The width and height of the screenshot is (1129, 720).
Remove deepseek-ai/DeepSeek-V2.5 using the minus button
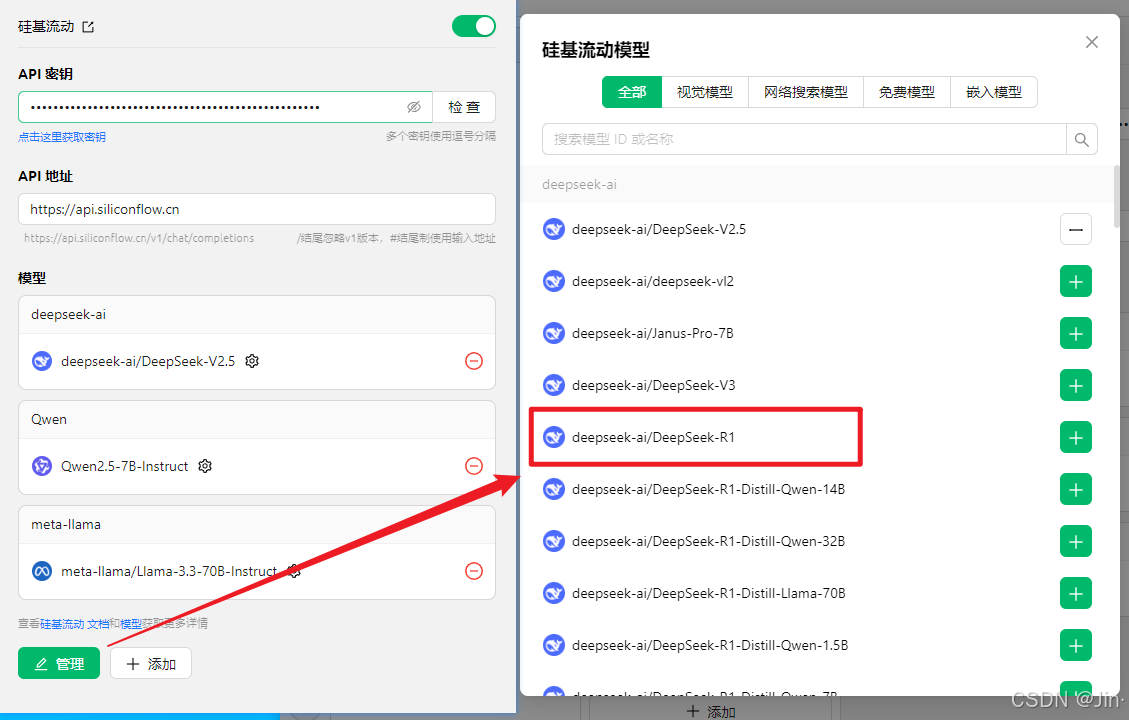(1076, 230)
